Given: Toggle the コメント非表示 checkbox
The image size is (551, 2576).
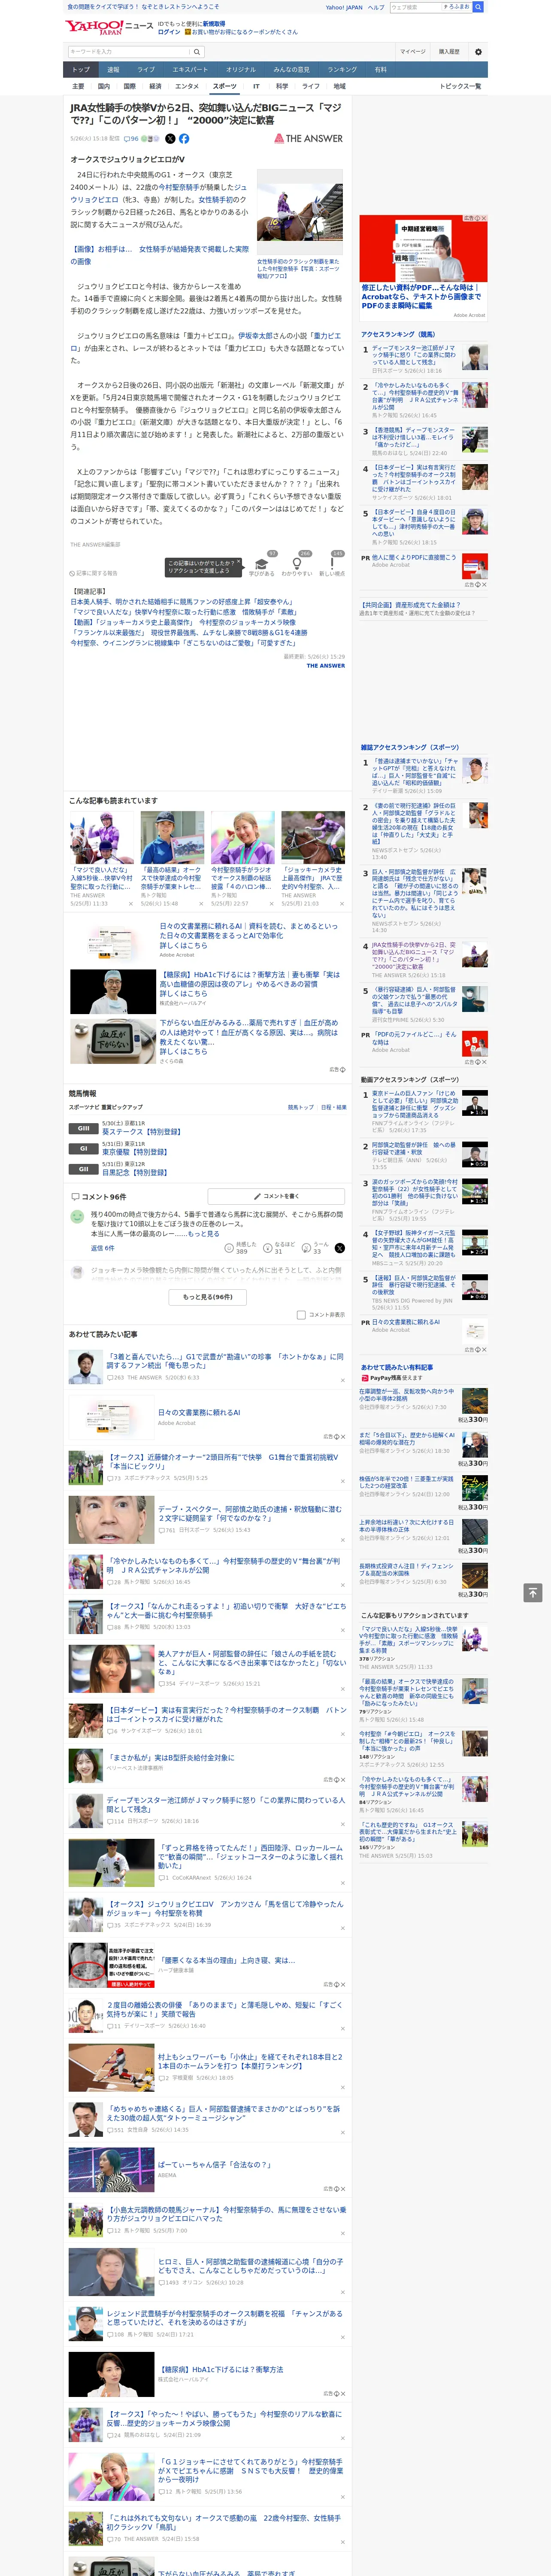Looking at the screenshot, I should coord(301,1315).
